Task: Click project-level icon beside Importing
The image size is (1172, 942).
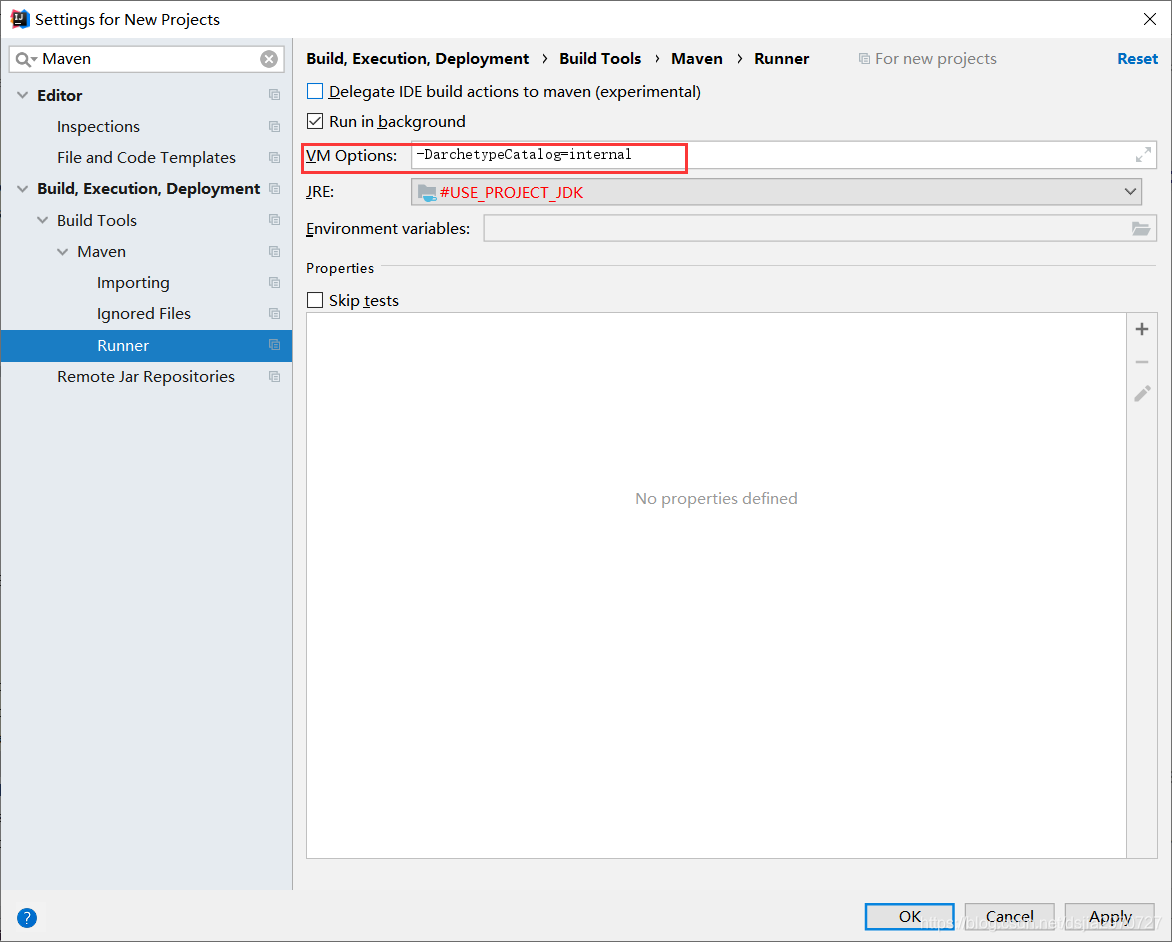Action: 274,283
